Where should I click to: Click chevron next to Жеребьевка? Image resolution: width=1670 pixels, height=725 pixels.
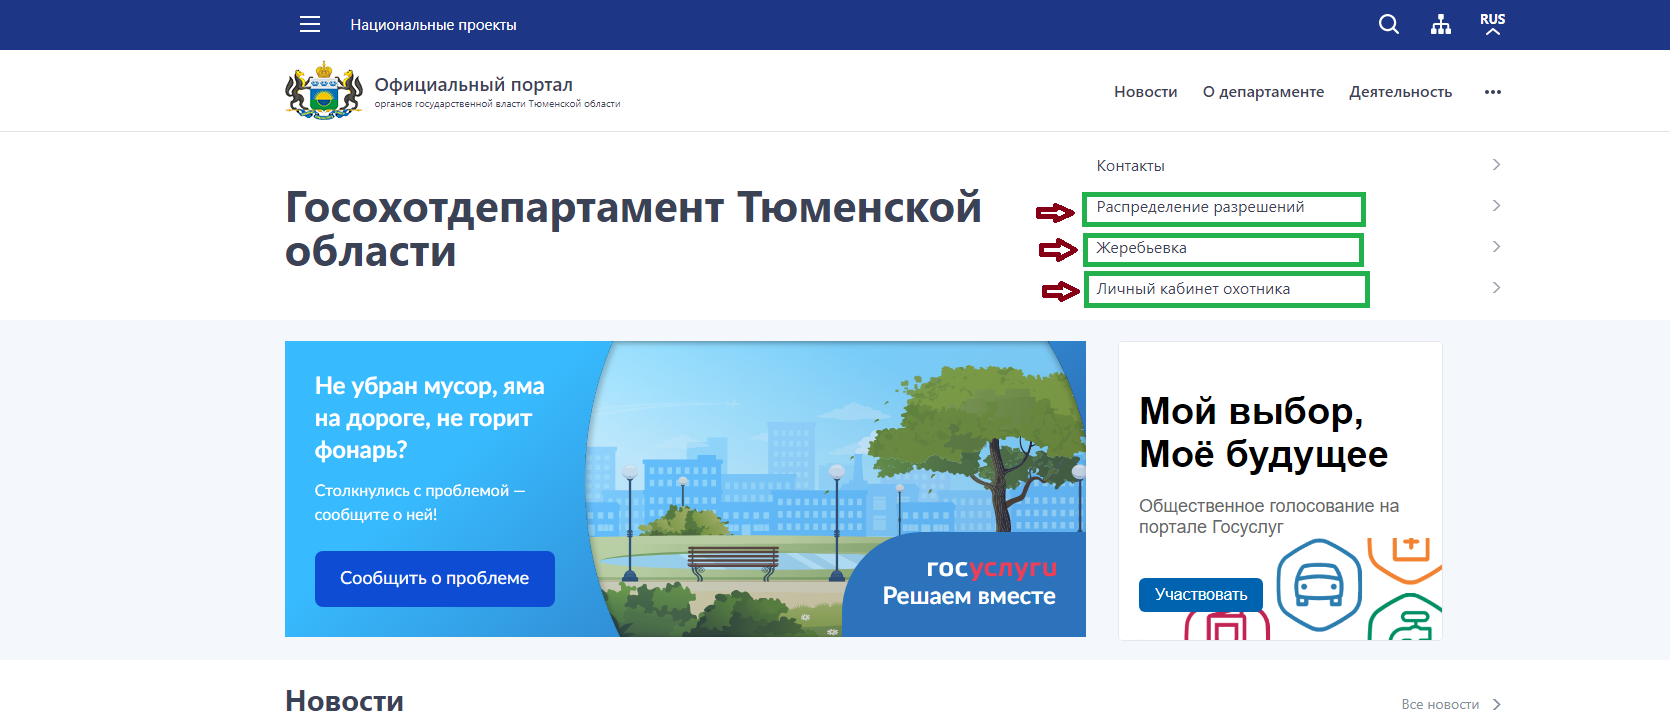[x=1496, y=247]
